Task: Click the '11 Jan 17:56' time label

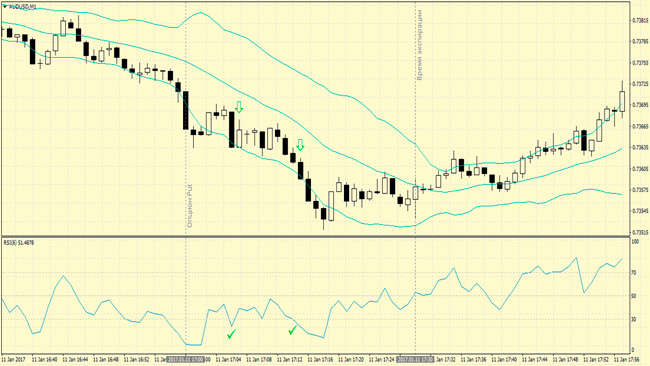Action: (627, 359)
